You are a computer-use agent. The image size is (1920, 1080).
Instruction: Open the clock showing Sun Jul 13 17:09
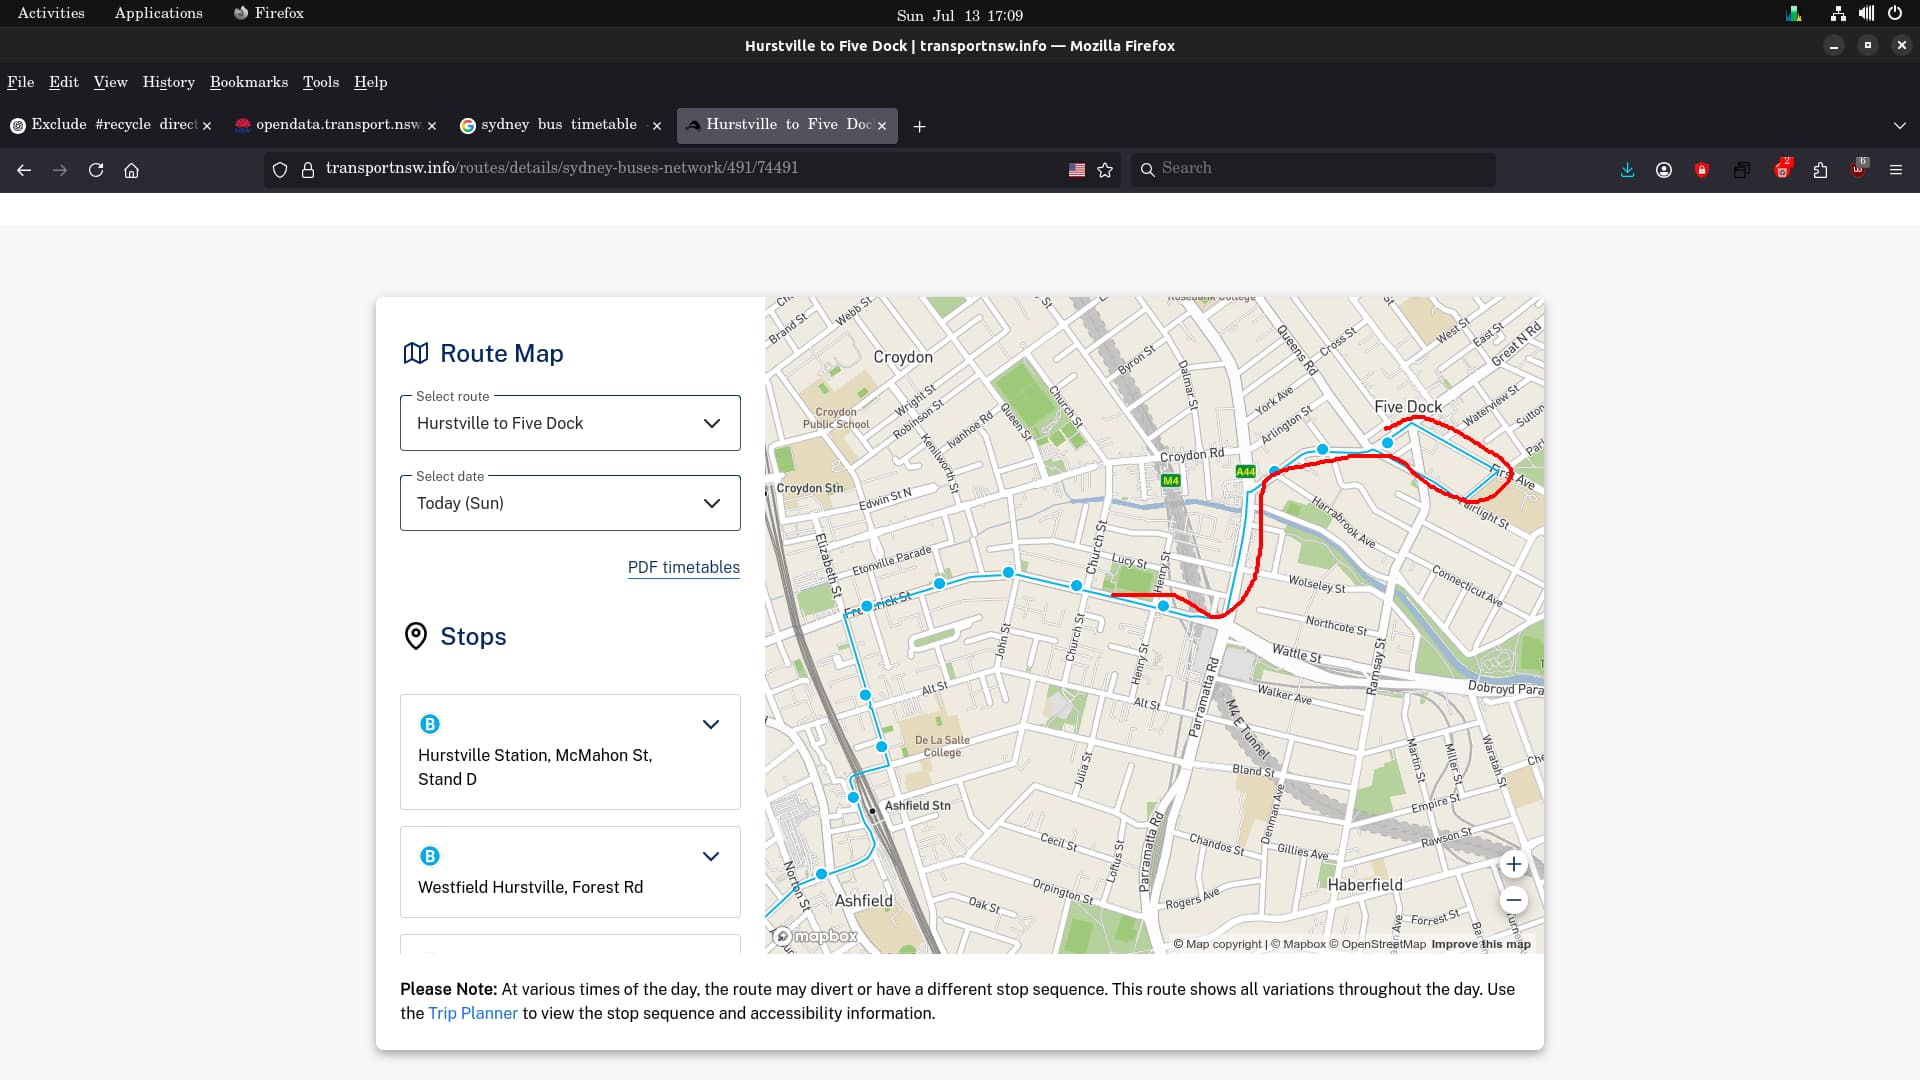[x=960, y=15]
